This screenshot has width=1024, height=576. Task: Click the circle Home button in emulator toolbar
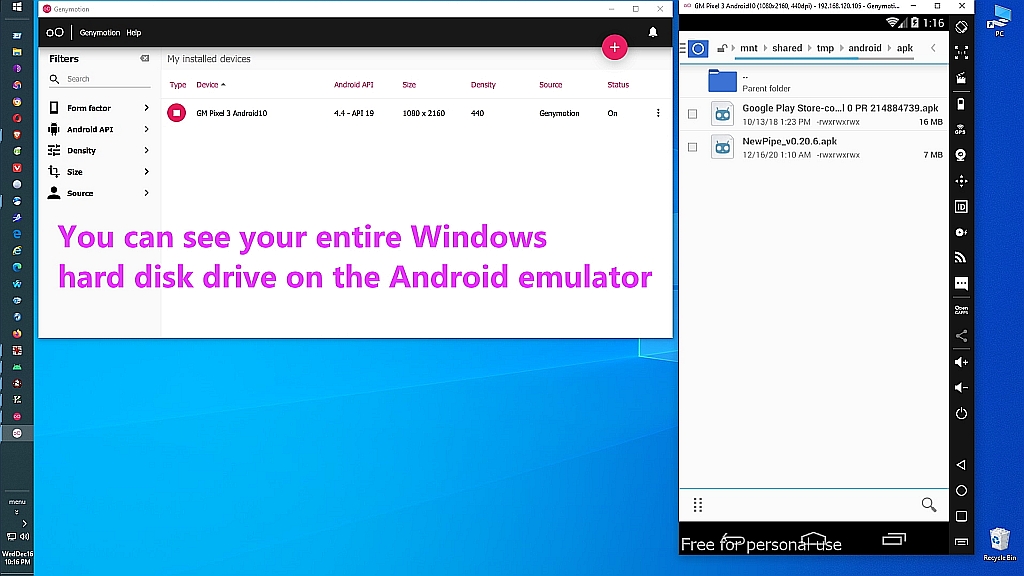[x=961, y=490]
